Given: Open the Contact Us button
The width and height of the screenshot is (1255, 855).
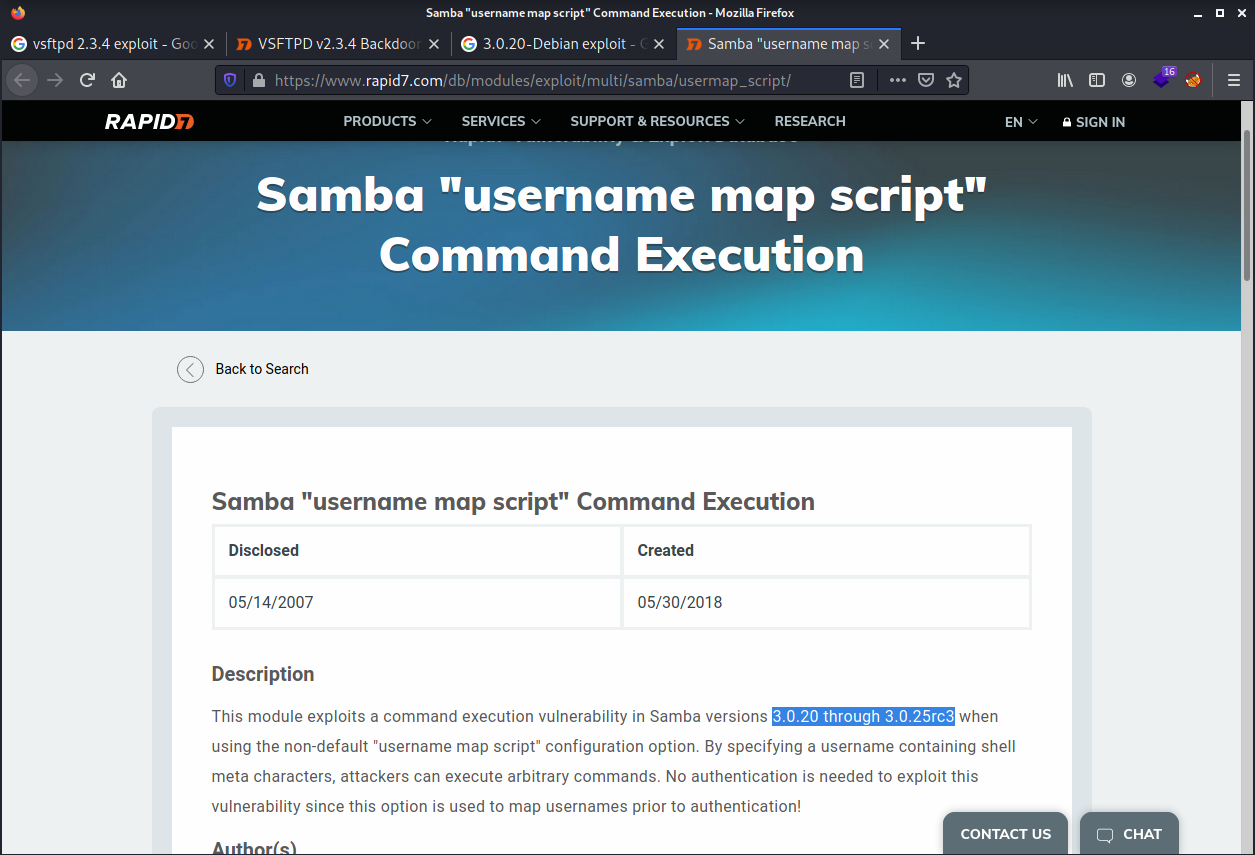Looking at the screenshot, I should point(1005,834).
